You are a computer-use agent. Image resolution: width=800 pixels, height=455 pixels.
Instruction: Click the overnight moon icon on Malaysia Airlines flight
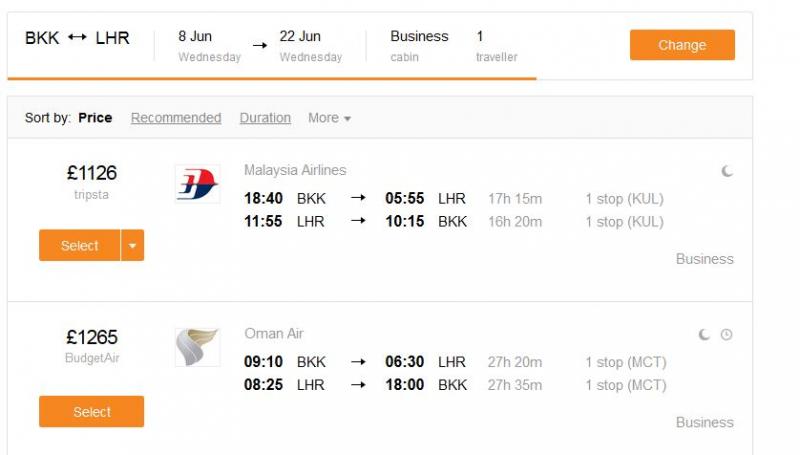727,171
